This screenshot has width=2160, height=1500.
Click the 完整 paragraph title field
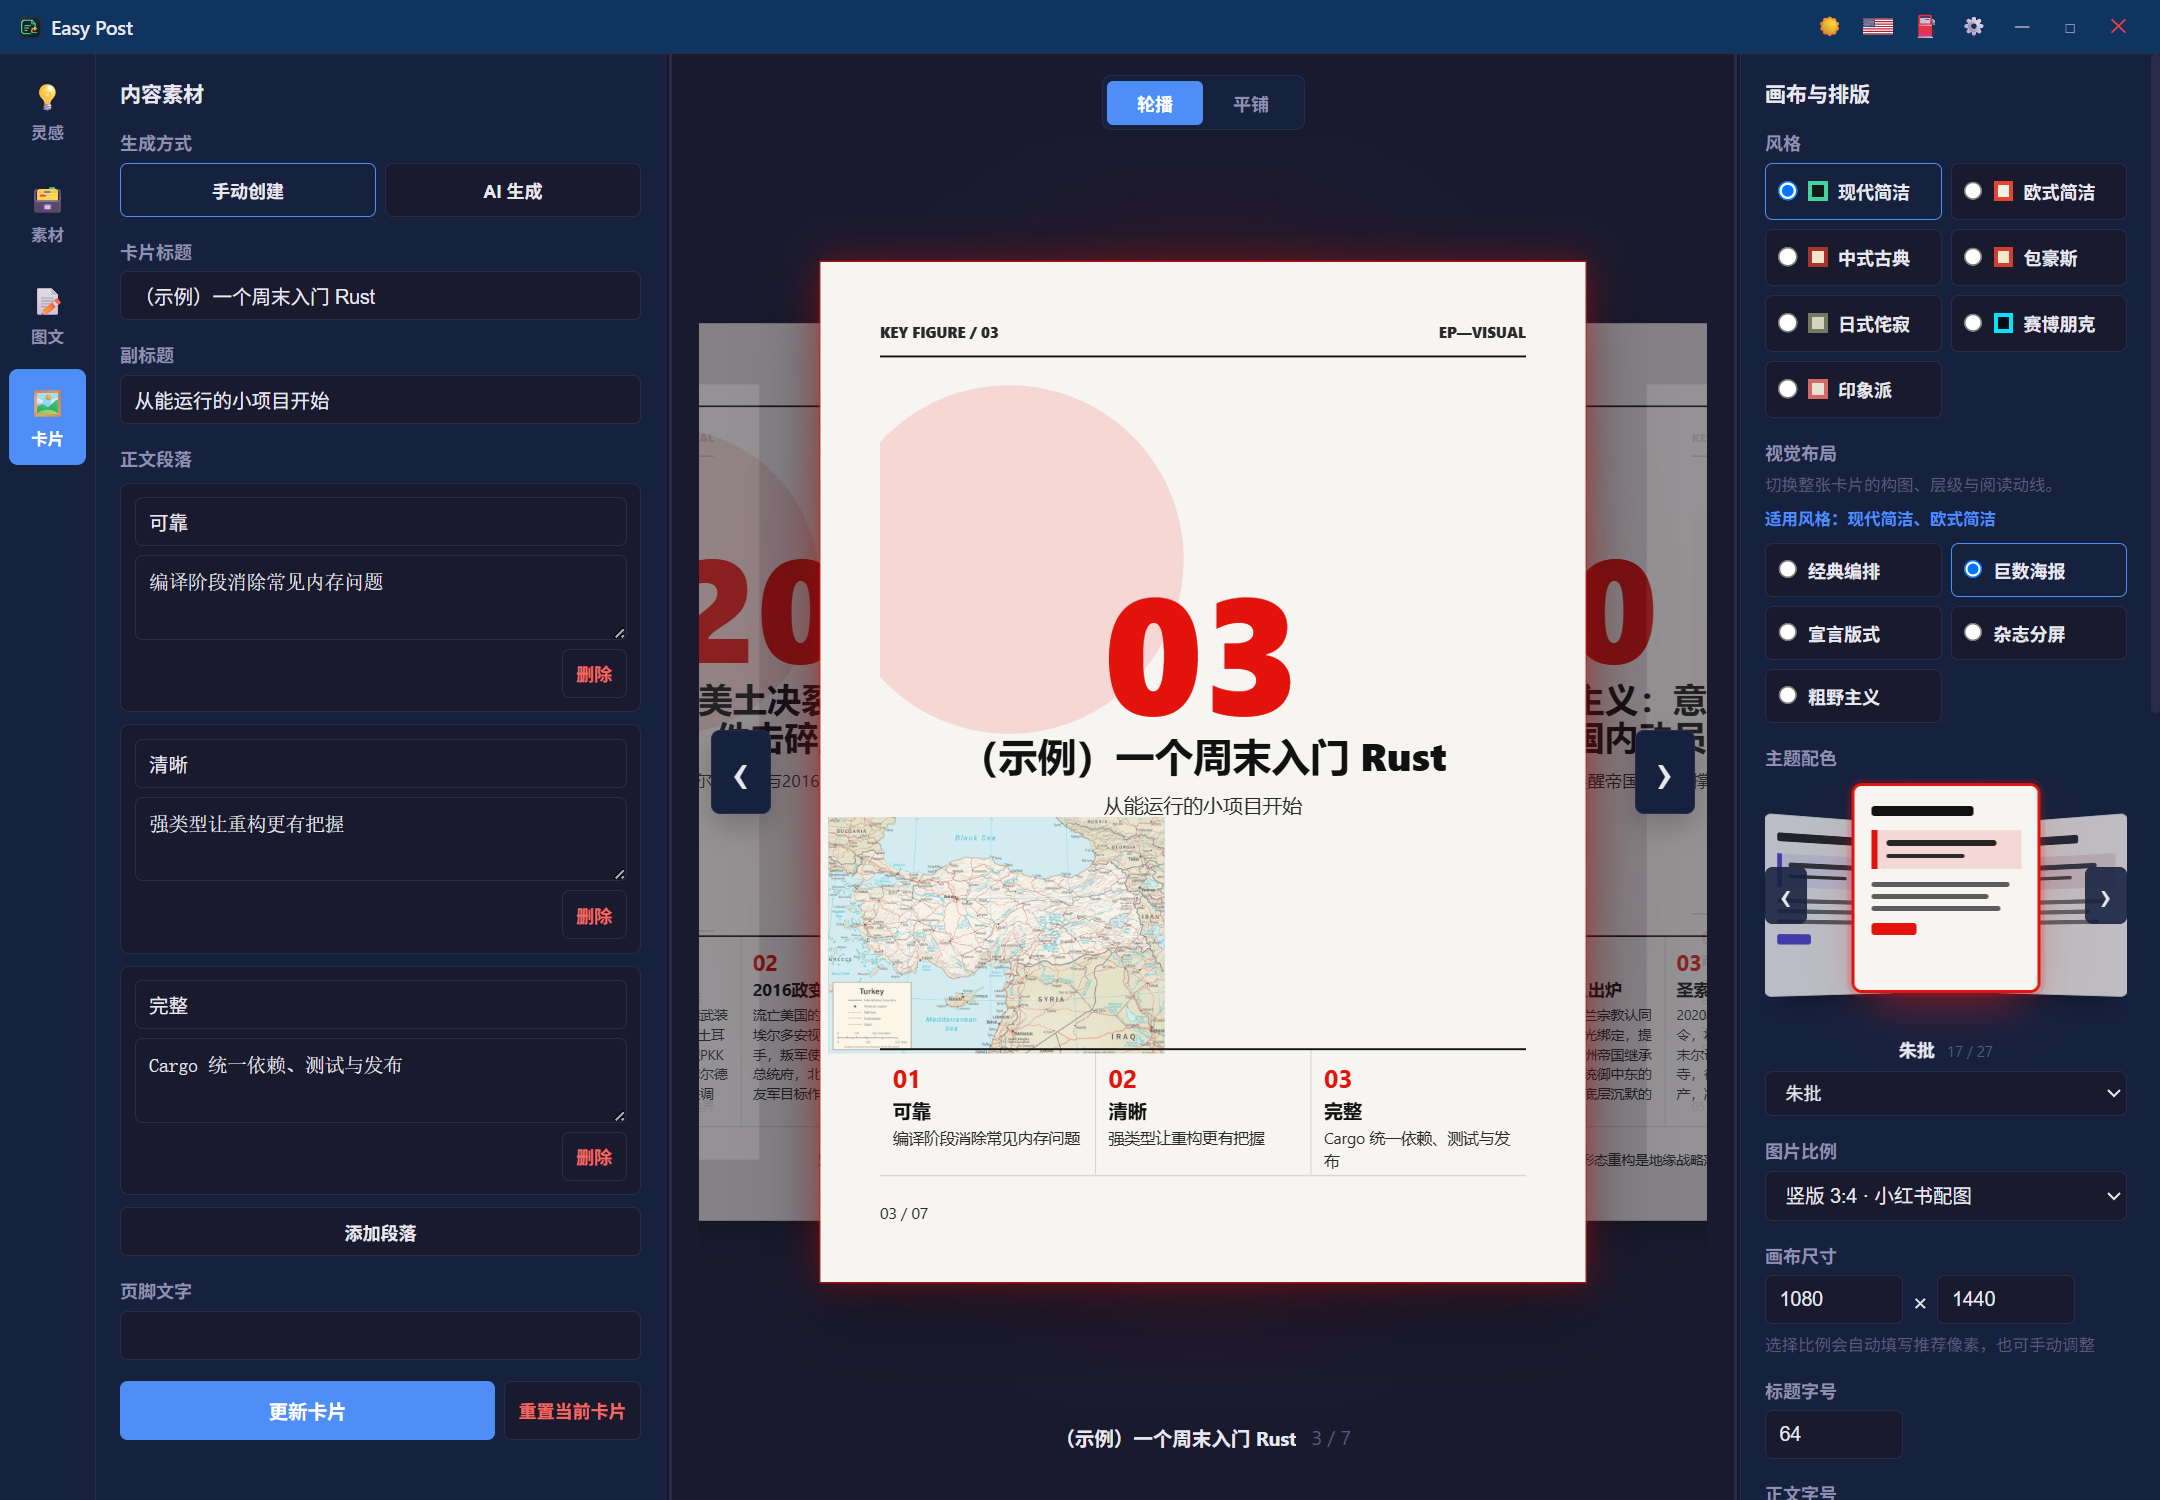pos(380,1005)
